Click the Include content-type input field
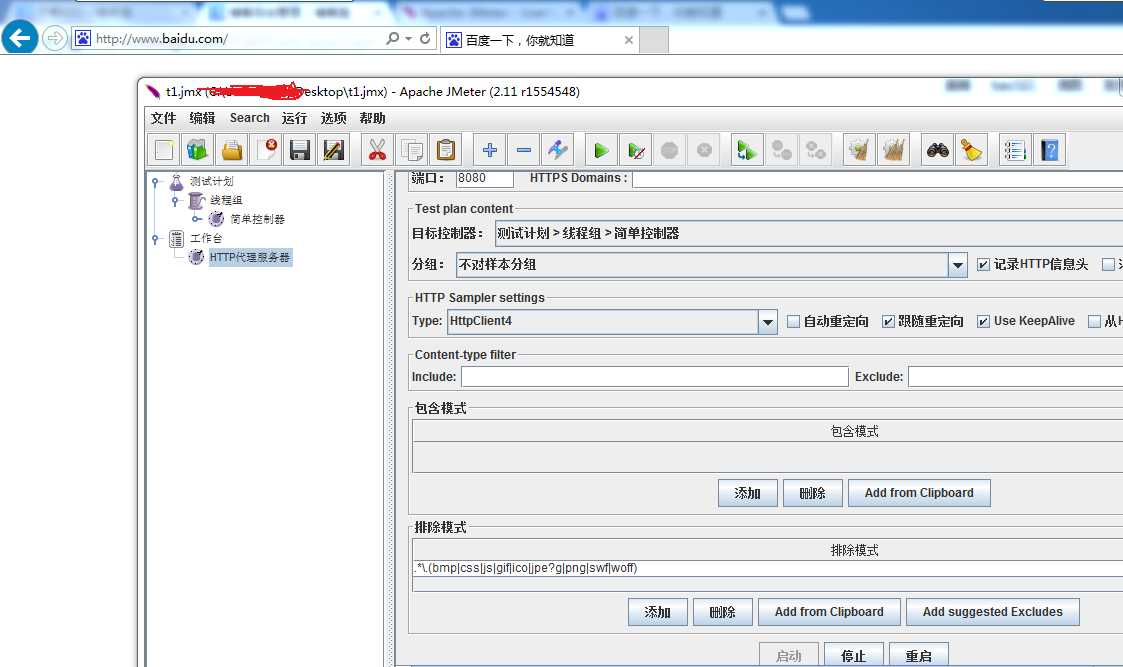The width and height of the screenshot is (1123, 667). coord(655,377)
